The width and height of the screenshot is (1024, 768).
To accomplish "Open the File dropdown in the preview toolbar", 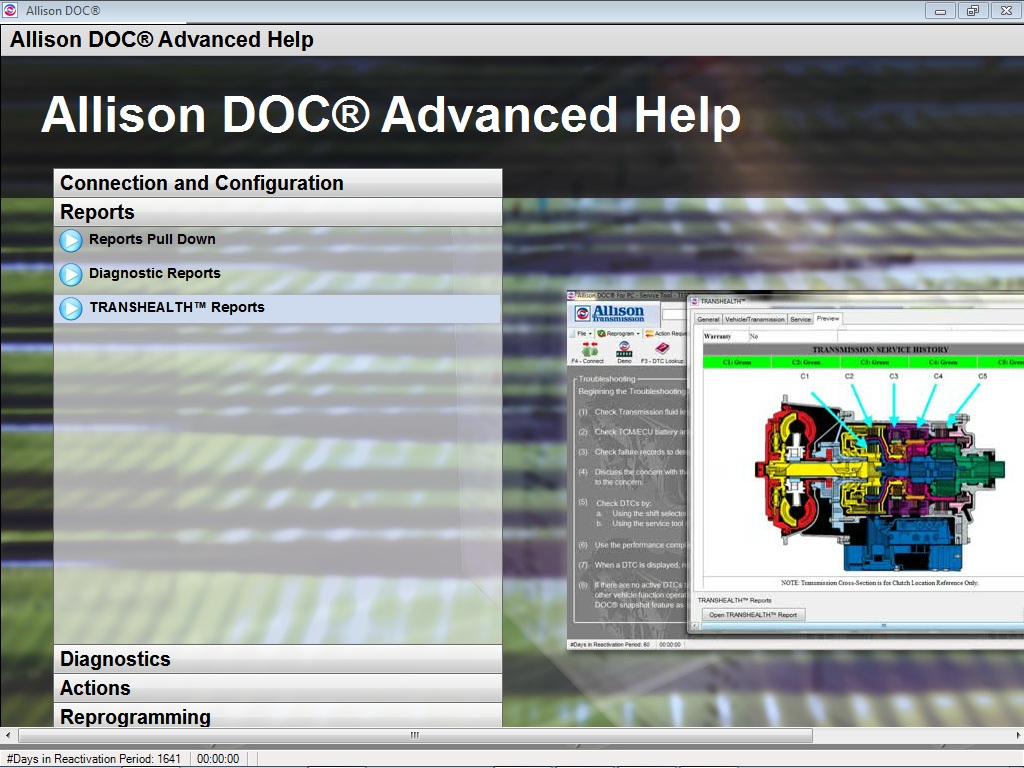I will (x=585, y=333).
